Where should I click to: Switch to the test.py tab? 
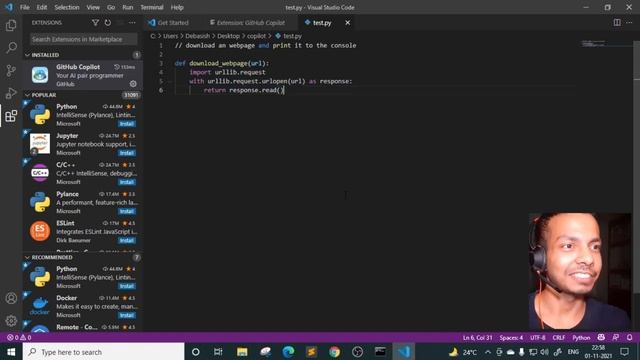click(322, 23)
